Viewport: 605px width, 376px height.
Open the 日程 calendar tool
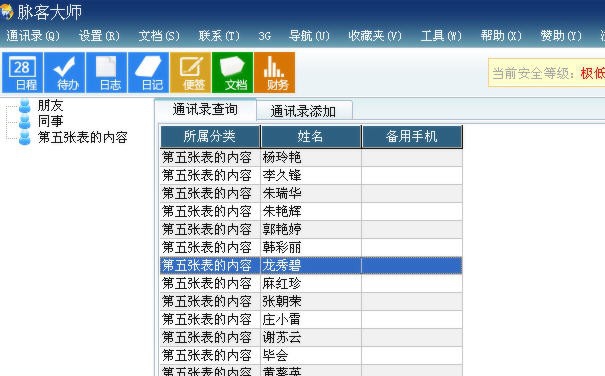point(22,73)
